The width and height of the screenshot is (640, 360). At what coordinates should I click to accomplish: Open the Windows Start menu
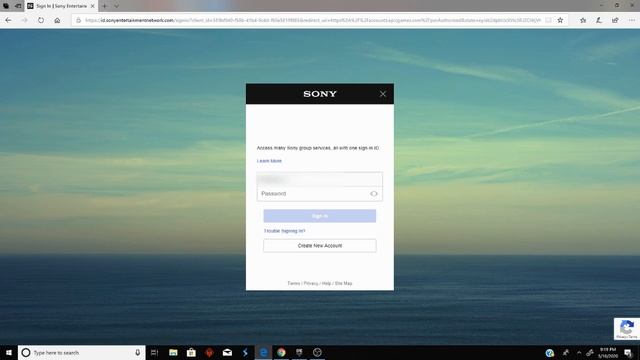pyautogui.click(x=9, y=353)
